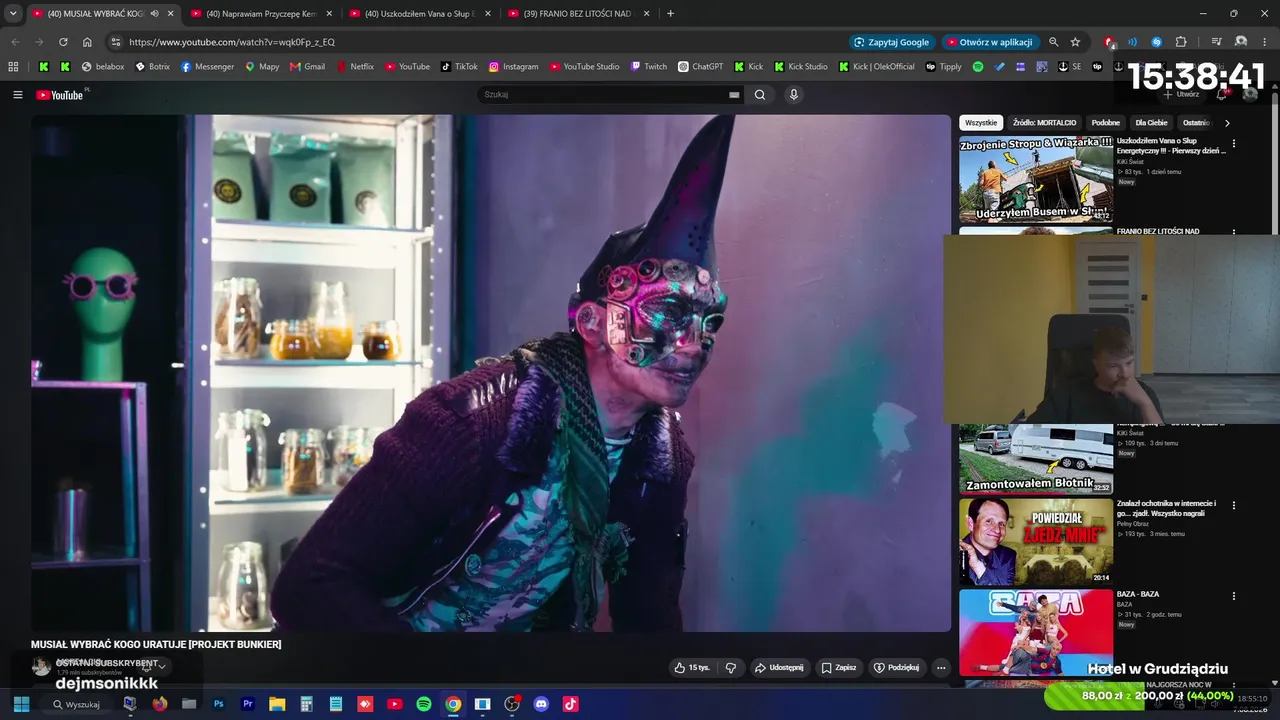This screenshot has width=1280, height=720.
Task: Show more filter chips with right arrow
Action: 1227,123
